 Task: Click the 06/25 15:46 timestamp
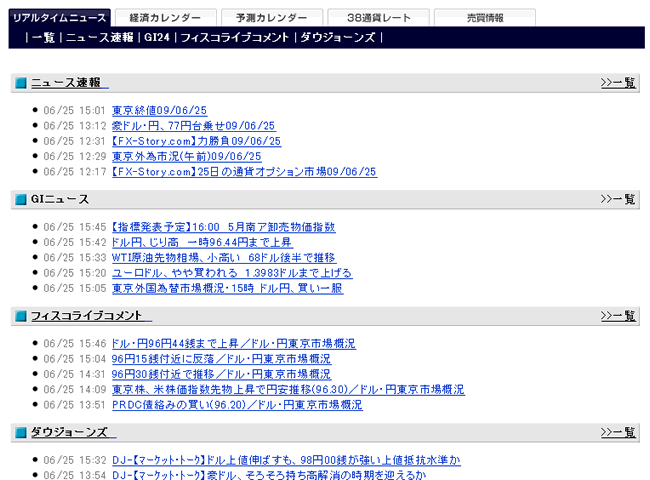coord(75,344)
